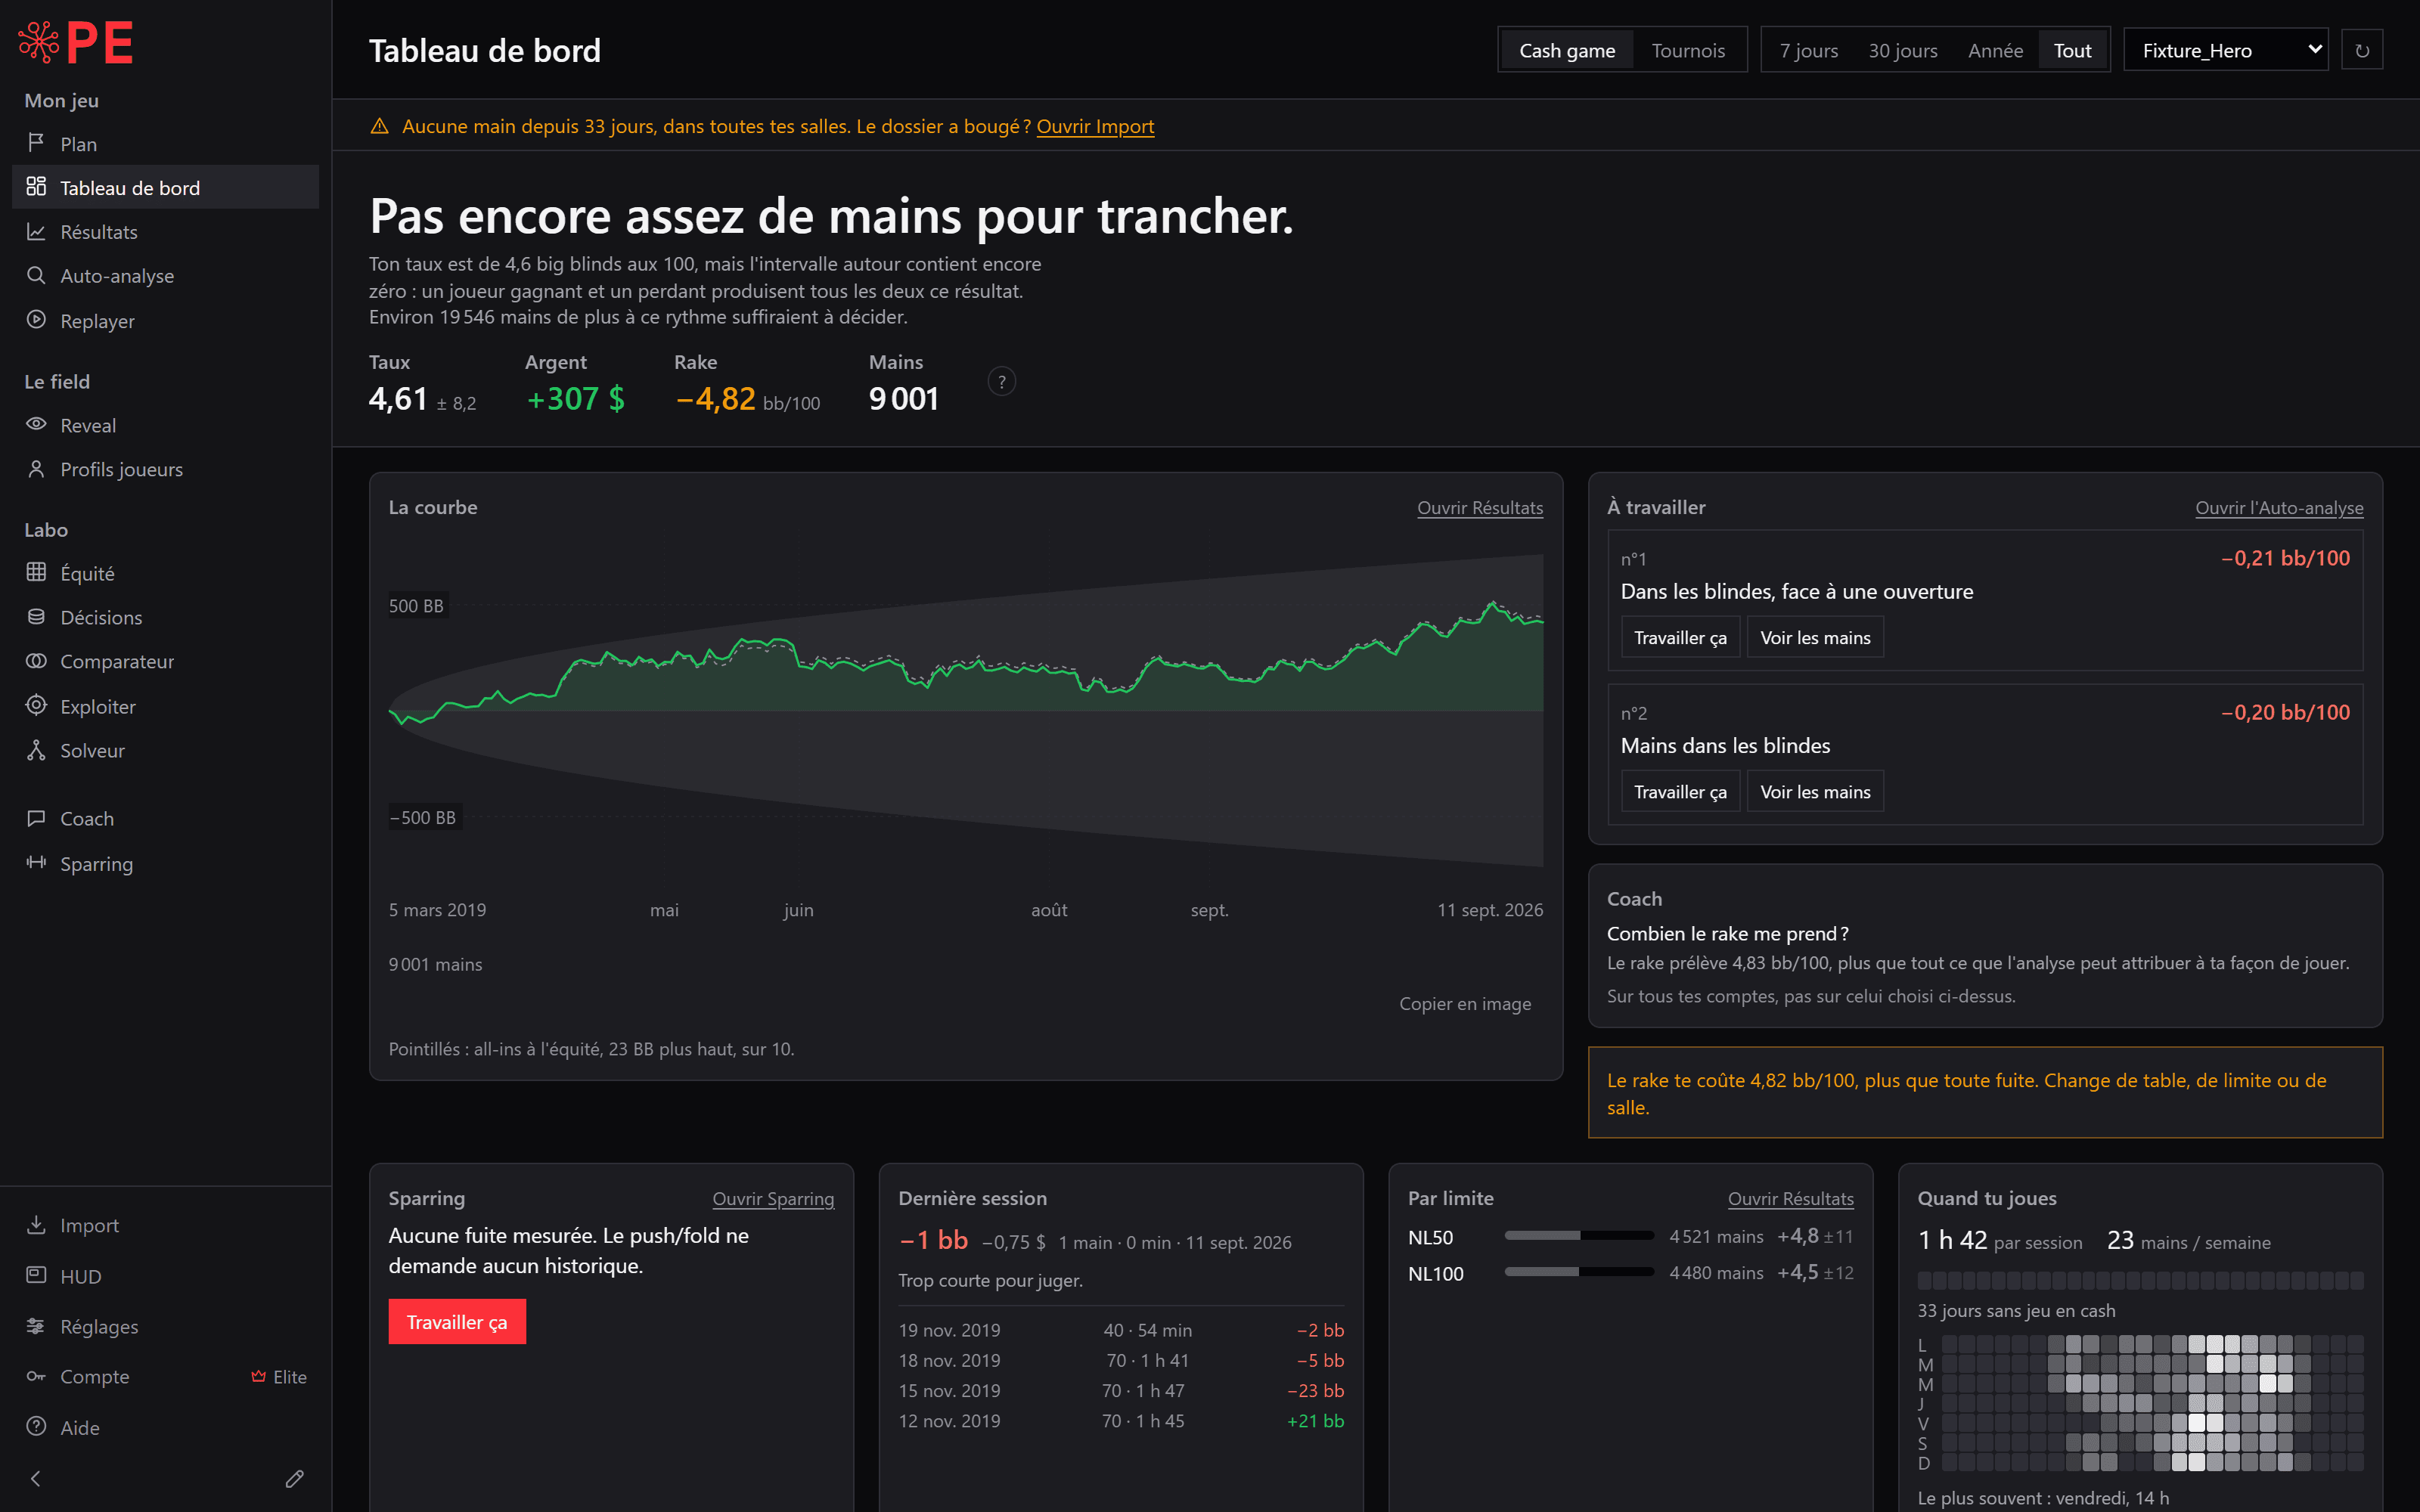2420x1512 pixels.
Task: Go to Replayer in the sidebar
Action: pyautogui.click(x=165, y=320)
